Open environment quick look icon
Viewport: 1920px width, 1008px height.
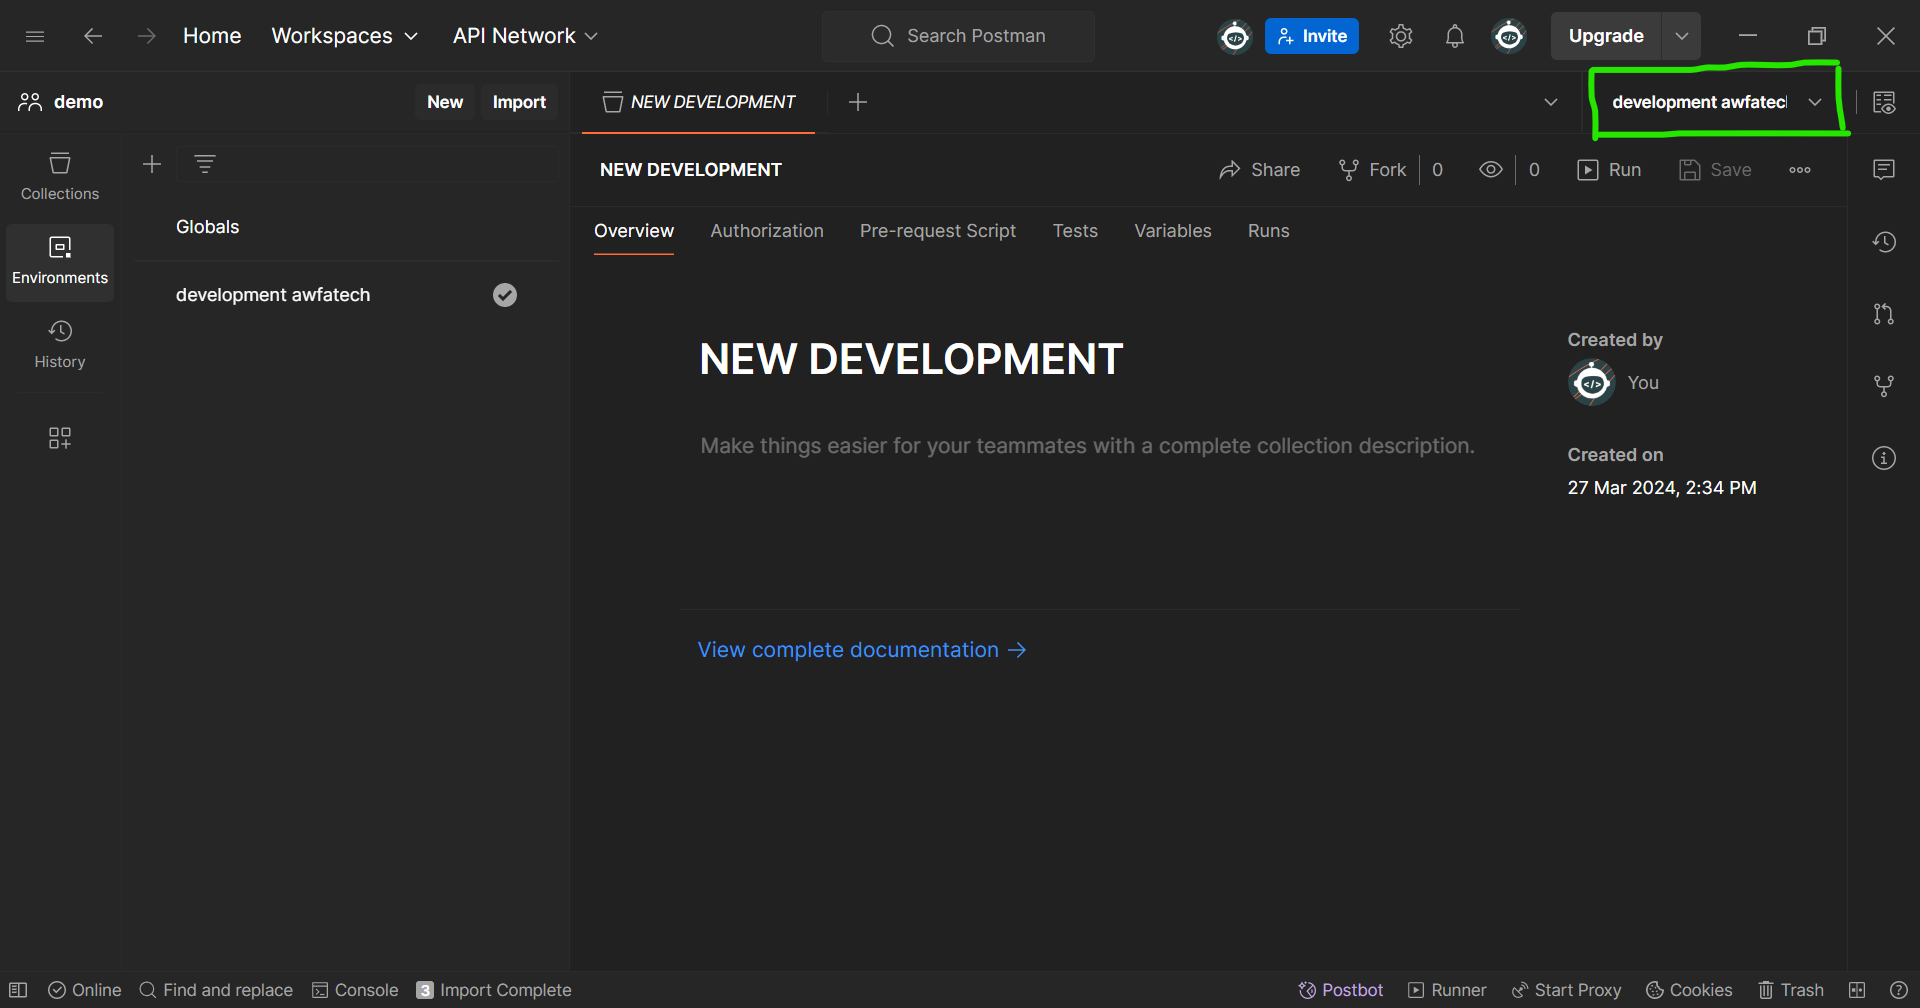1883,102
